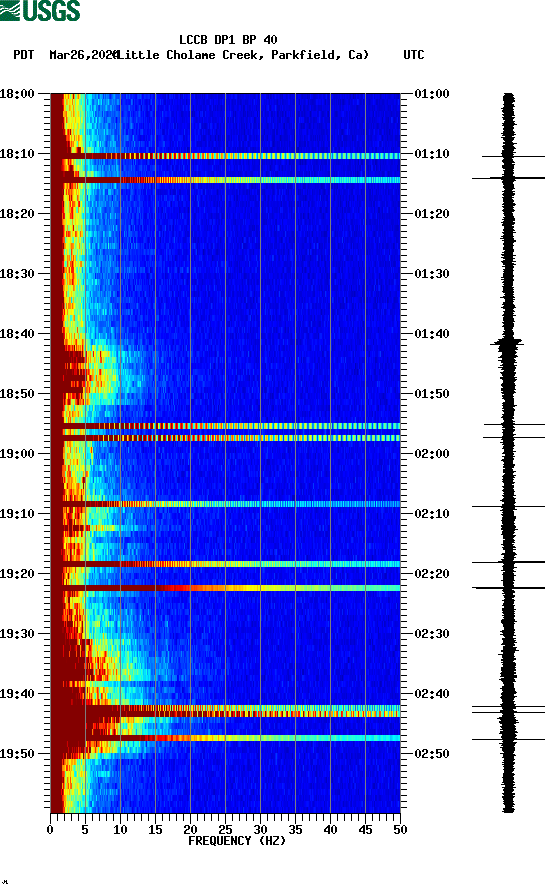Image resolution: width=552 pixels, height=893 pixels.
Task: Click the 19:30 PDT time label
Action: [17, 634]
